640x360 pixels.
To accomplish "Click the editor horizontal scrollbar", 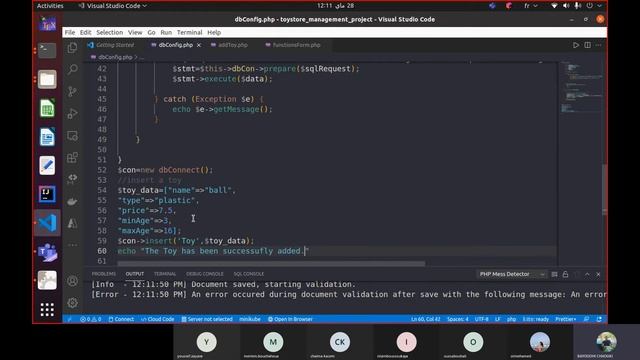I will (x=271, y=264).
